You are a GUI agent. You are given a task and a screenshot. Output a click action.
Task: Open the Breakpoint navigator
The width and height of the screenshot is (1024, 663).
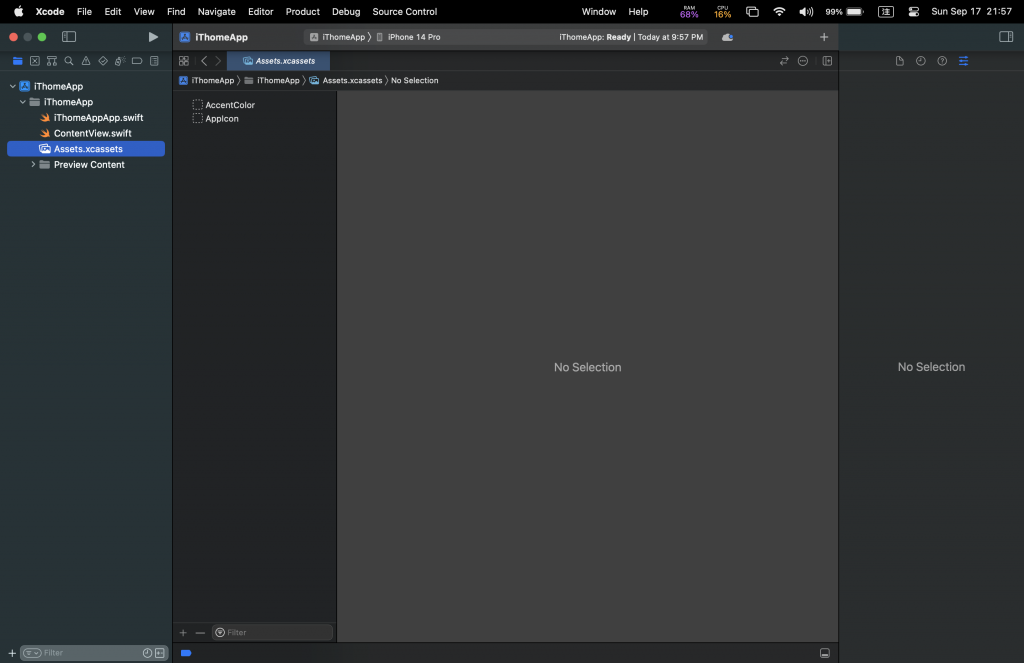[x=136, y=61]
